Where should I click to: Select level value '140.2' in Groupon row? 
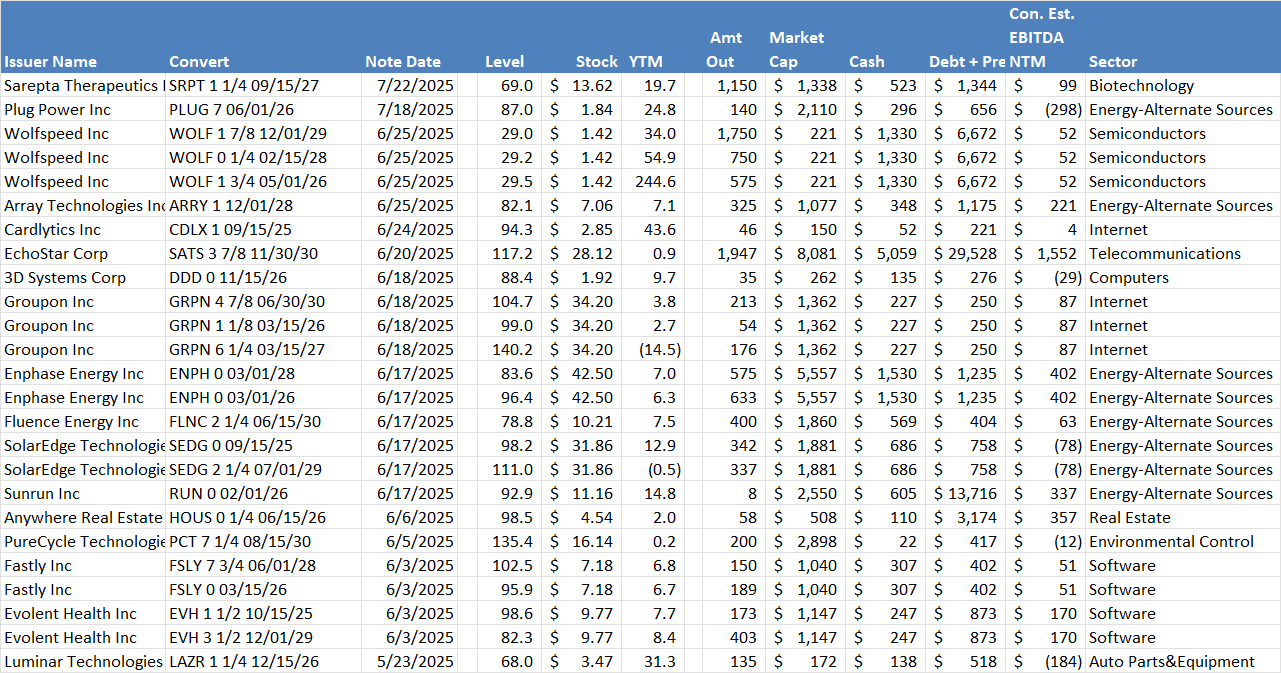[x=514, y=350]
